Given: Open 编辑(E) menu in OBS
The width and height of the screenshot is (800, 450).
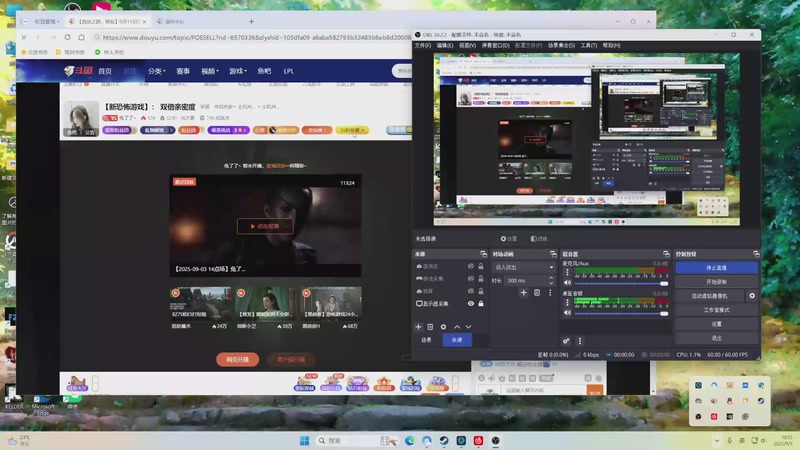Looking at the screenshot, I should click(x=445, y=45).
